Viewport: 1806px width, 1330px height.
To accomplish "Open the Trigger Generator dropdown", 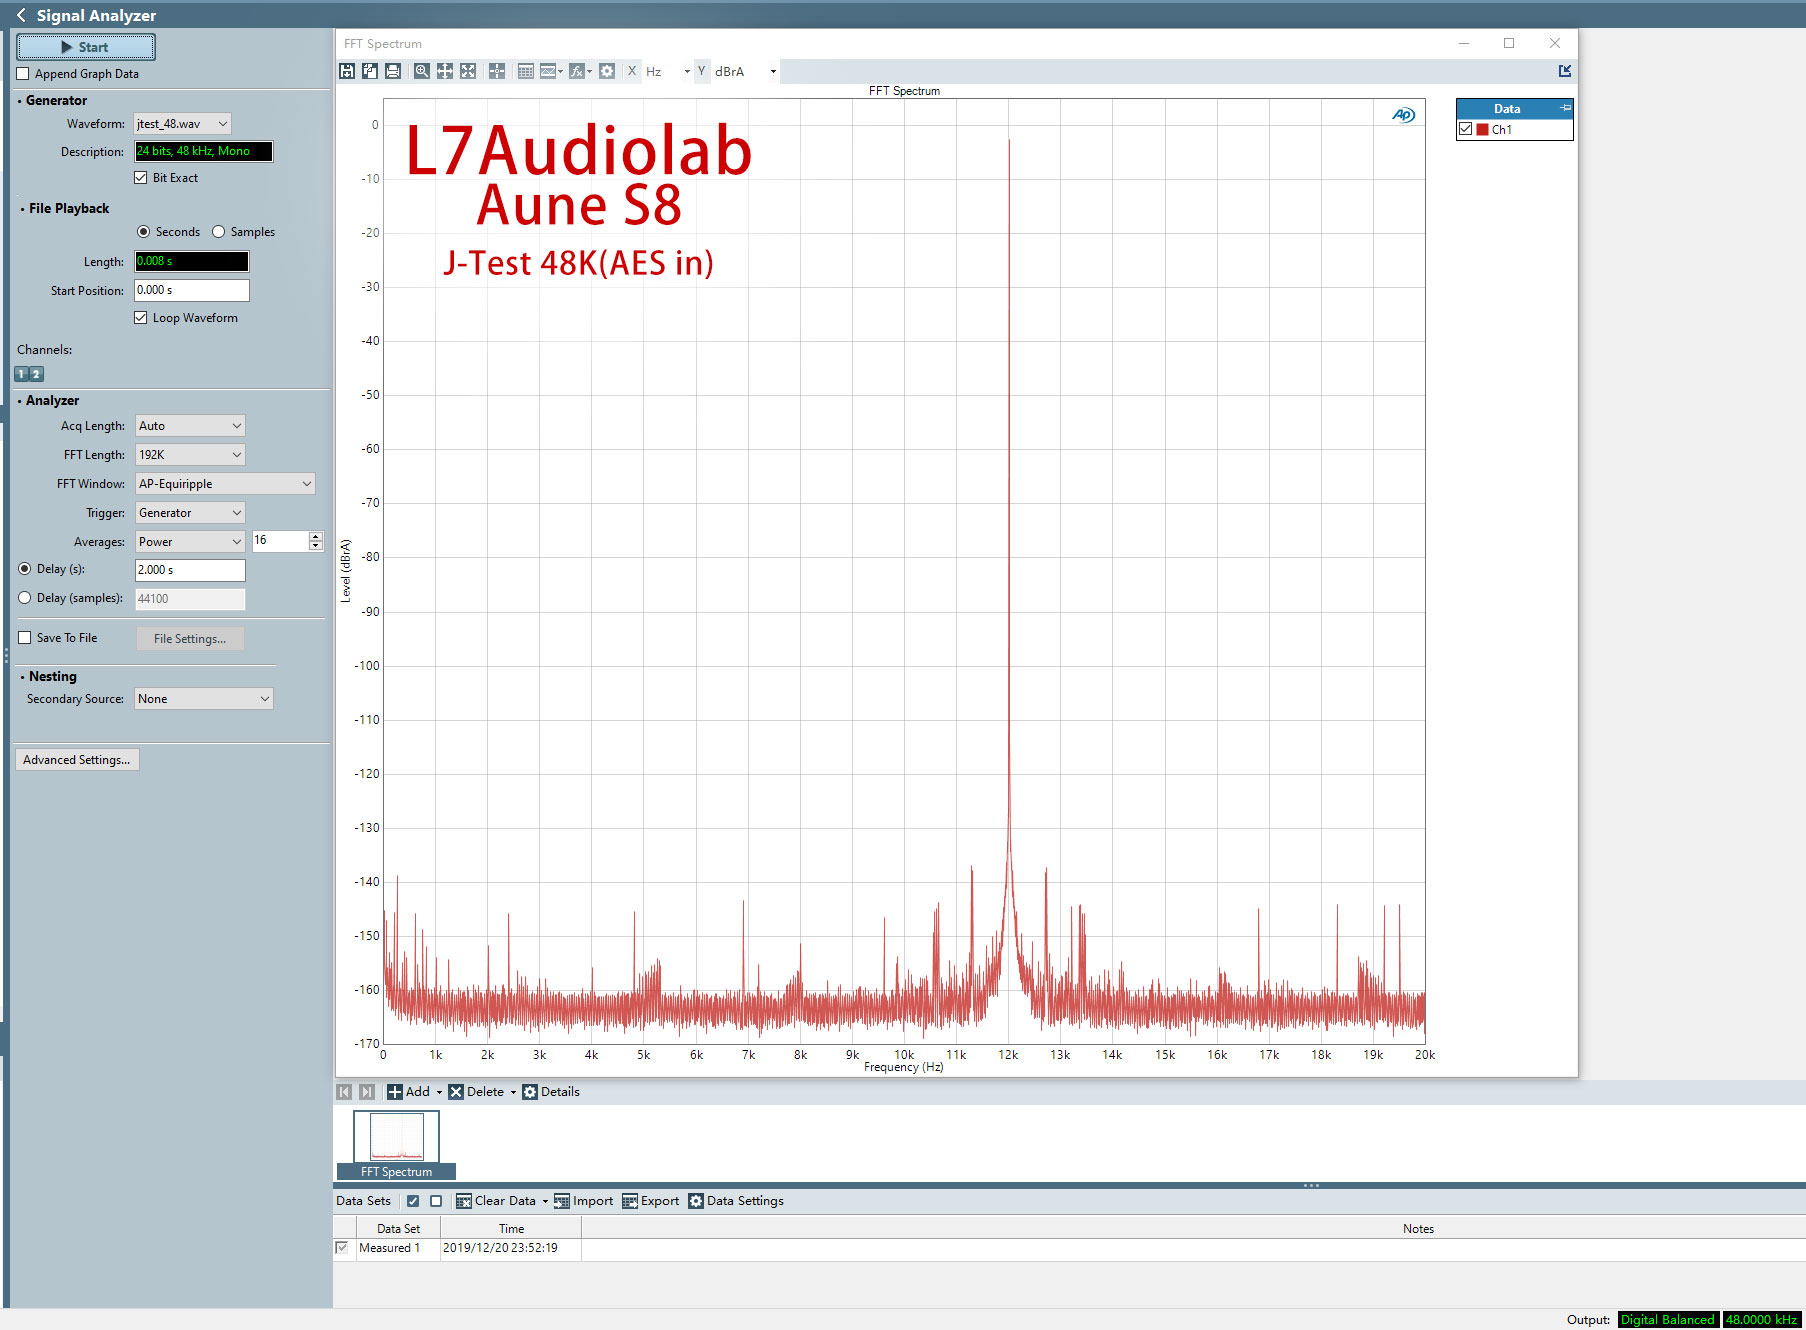I will [190, 513].
